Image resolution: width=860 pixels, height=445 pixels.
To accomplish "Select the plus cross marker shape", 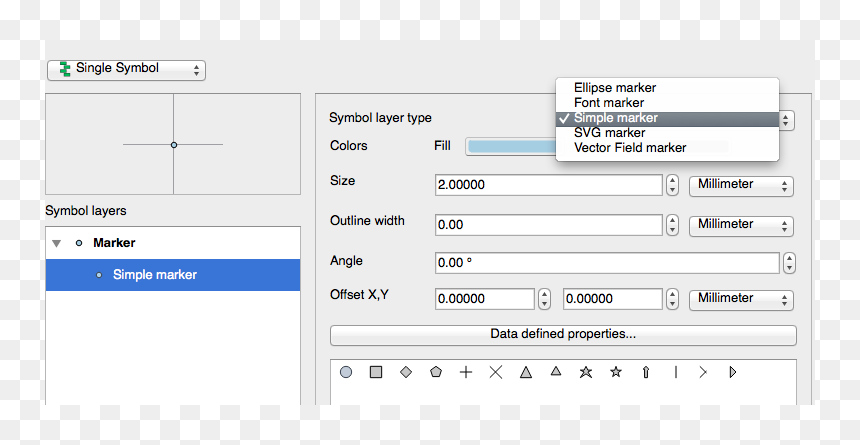I will point(466,372).
